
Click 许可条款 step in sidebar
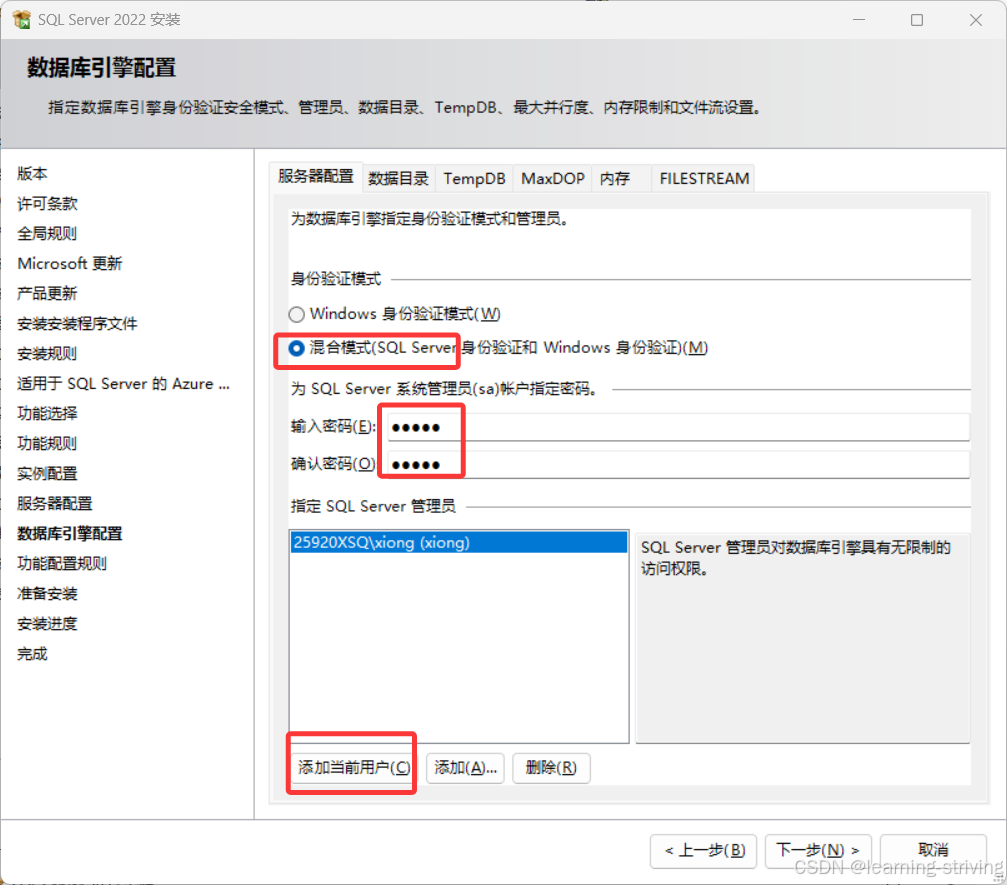[47, 204]
